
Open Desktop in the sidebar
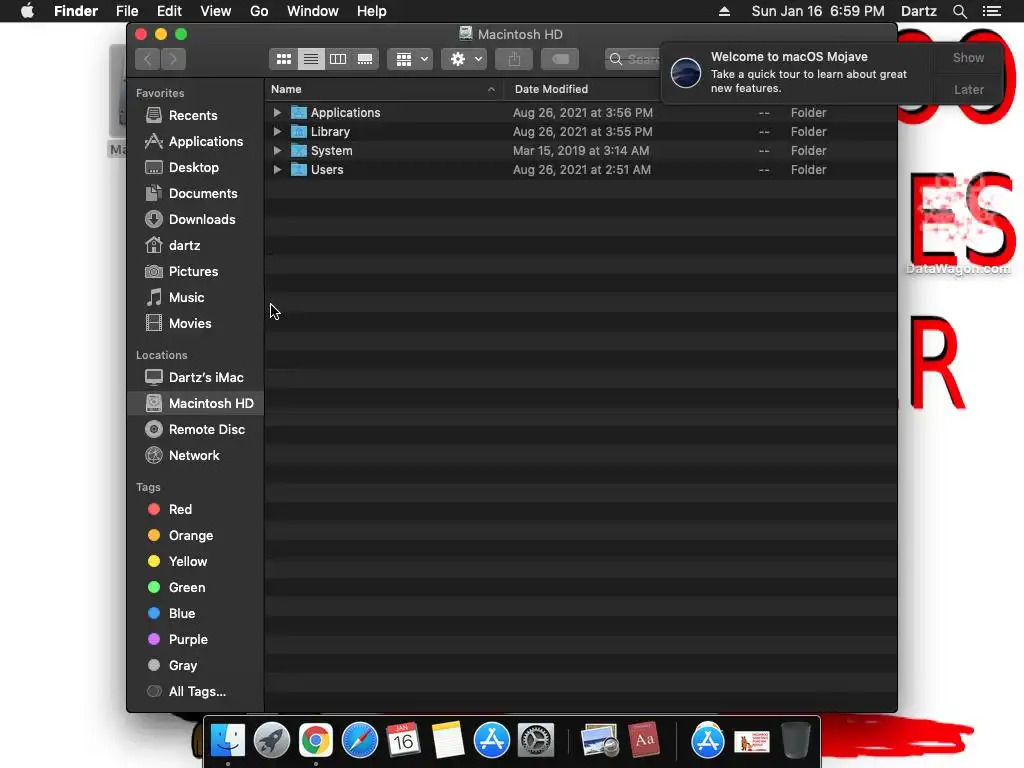195,167
